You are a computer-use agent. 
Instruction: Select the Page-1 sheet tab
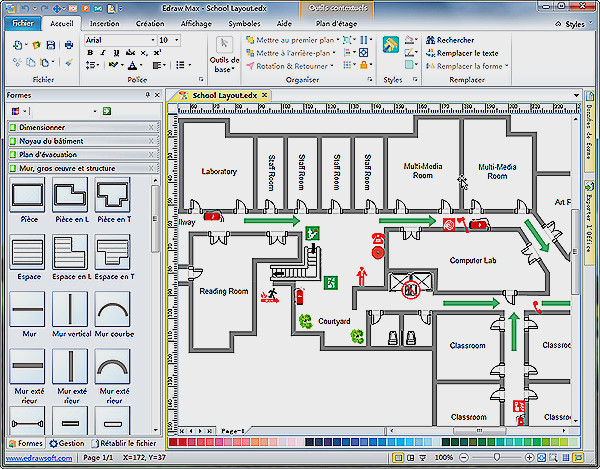233,431
